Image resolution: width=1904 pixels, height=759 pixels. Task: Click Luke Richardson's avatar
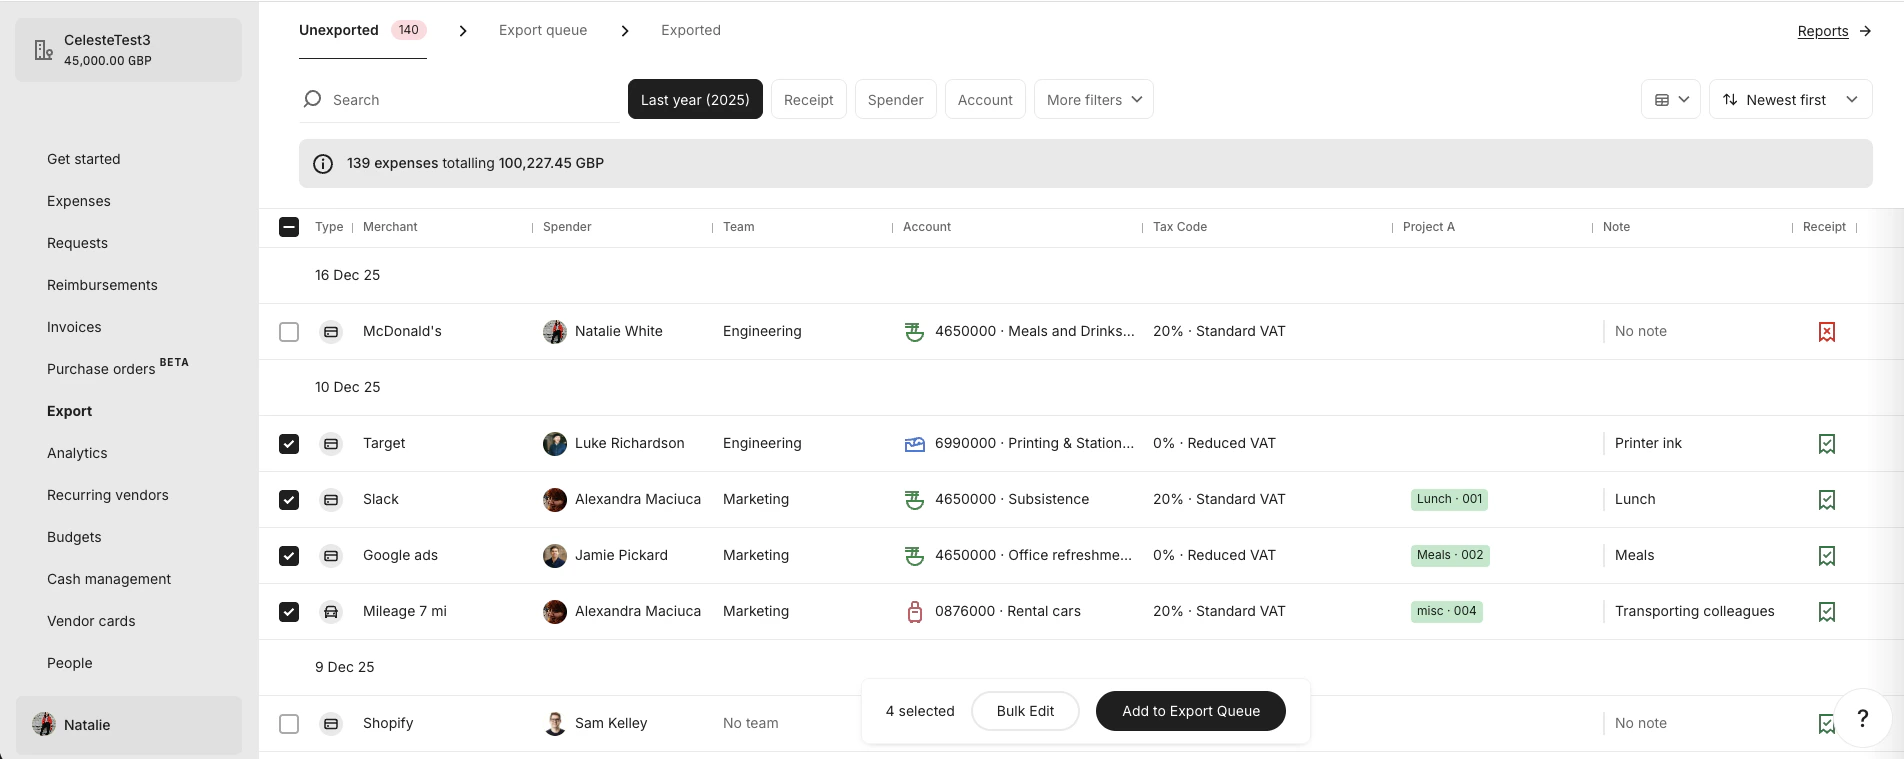click(555, 444)
